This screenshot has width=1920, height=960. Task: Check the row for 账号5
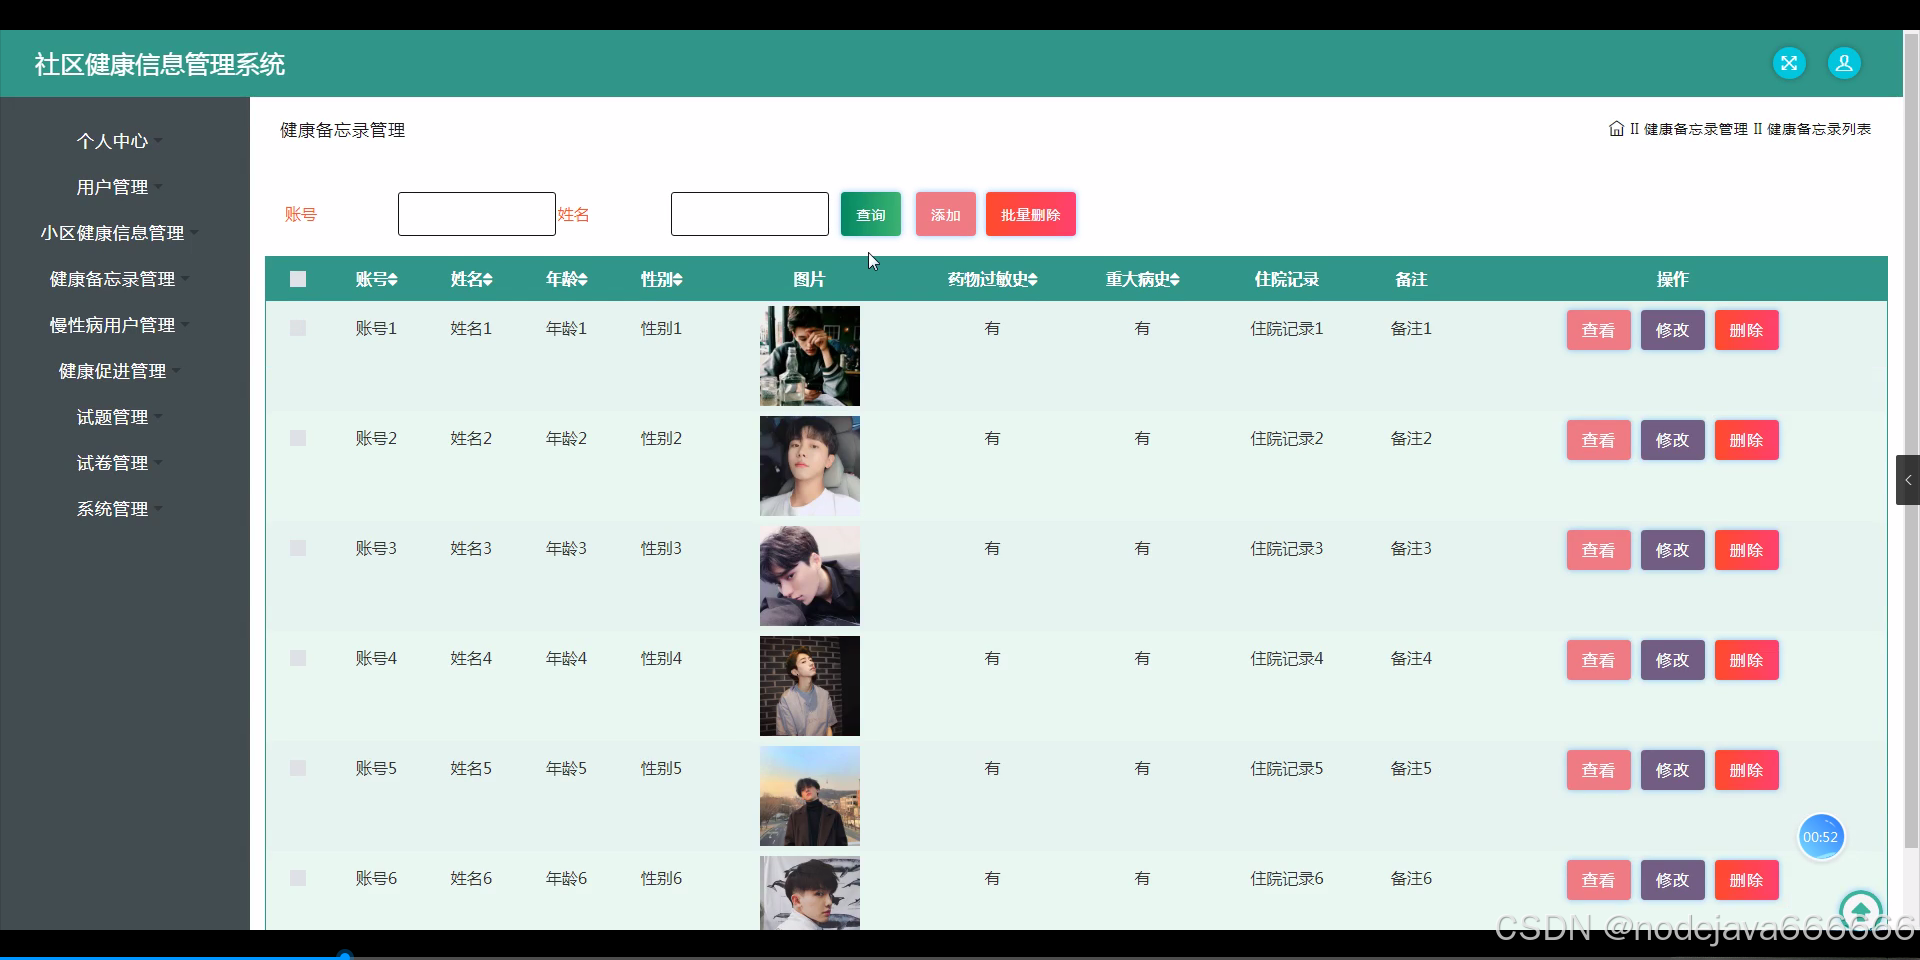click(298, 768)
